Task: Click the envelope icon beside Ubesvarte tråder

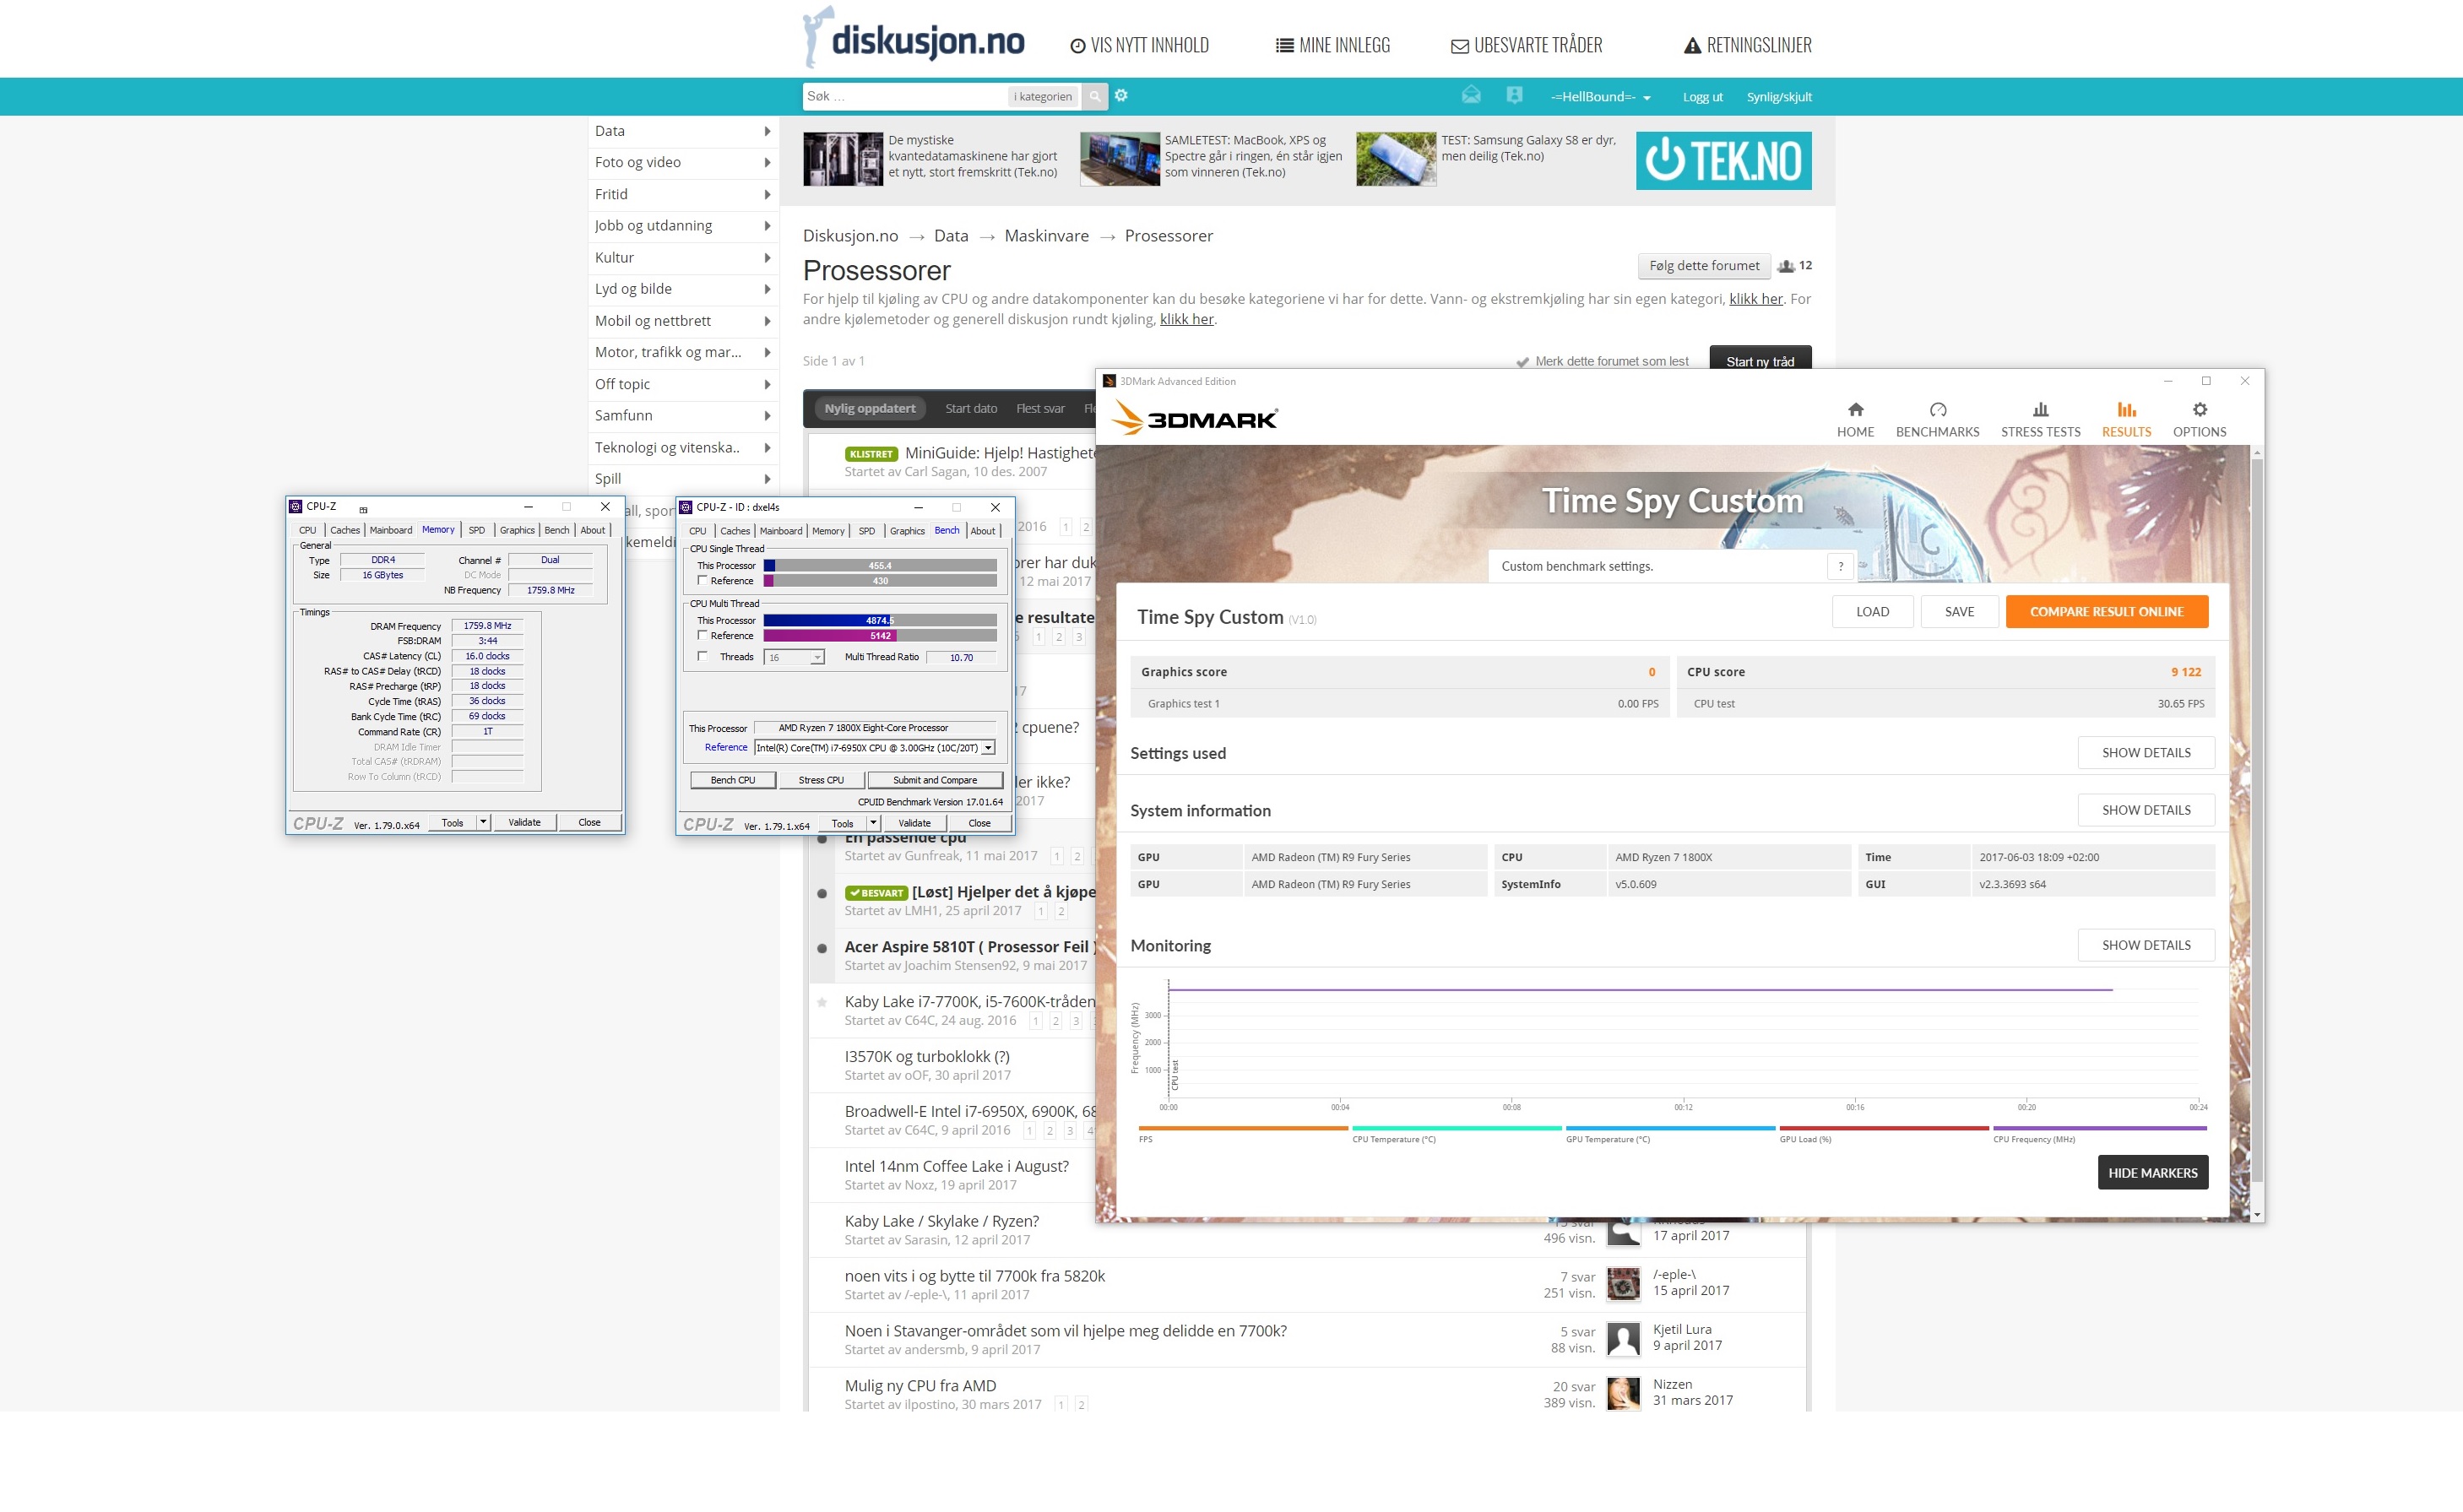Action: click(1459, 46)
